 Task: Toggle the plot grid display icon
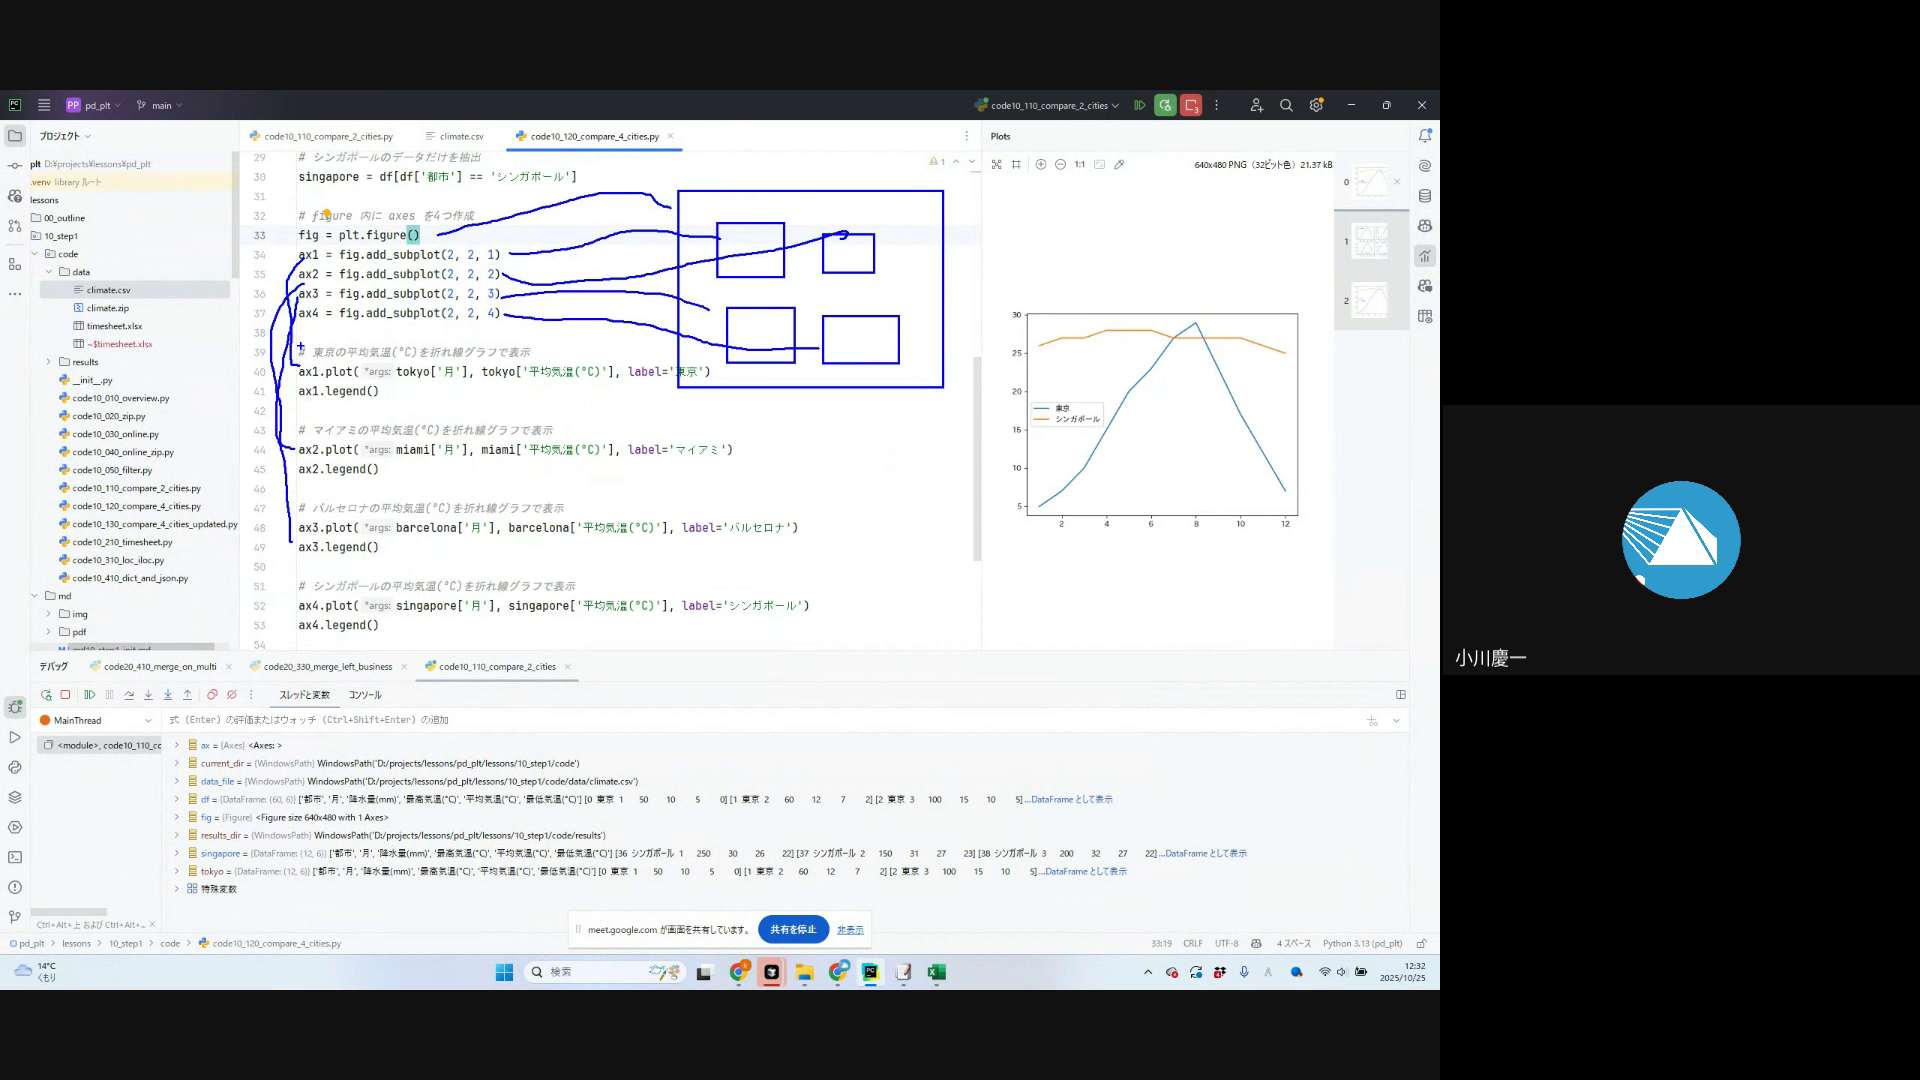click(x=1016, y=164)
